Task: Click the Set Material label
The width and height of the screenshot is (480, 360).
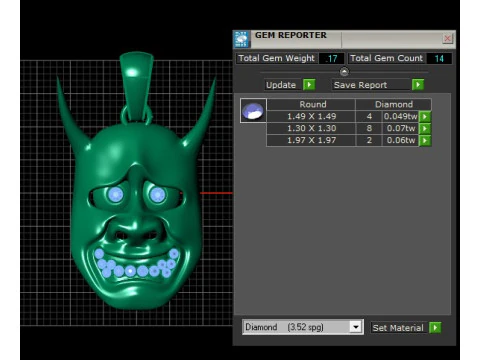Action: 398,328
